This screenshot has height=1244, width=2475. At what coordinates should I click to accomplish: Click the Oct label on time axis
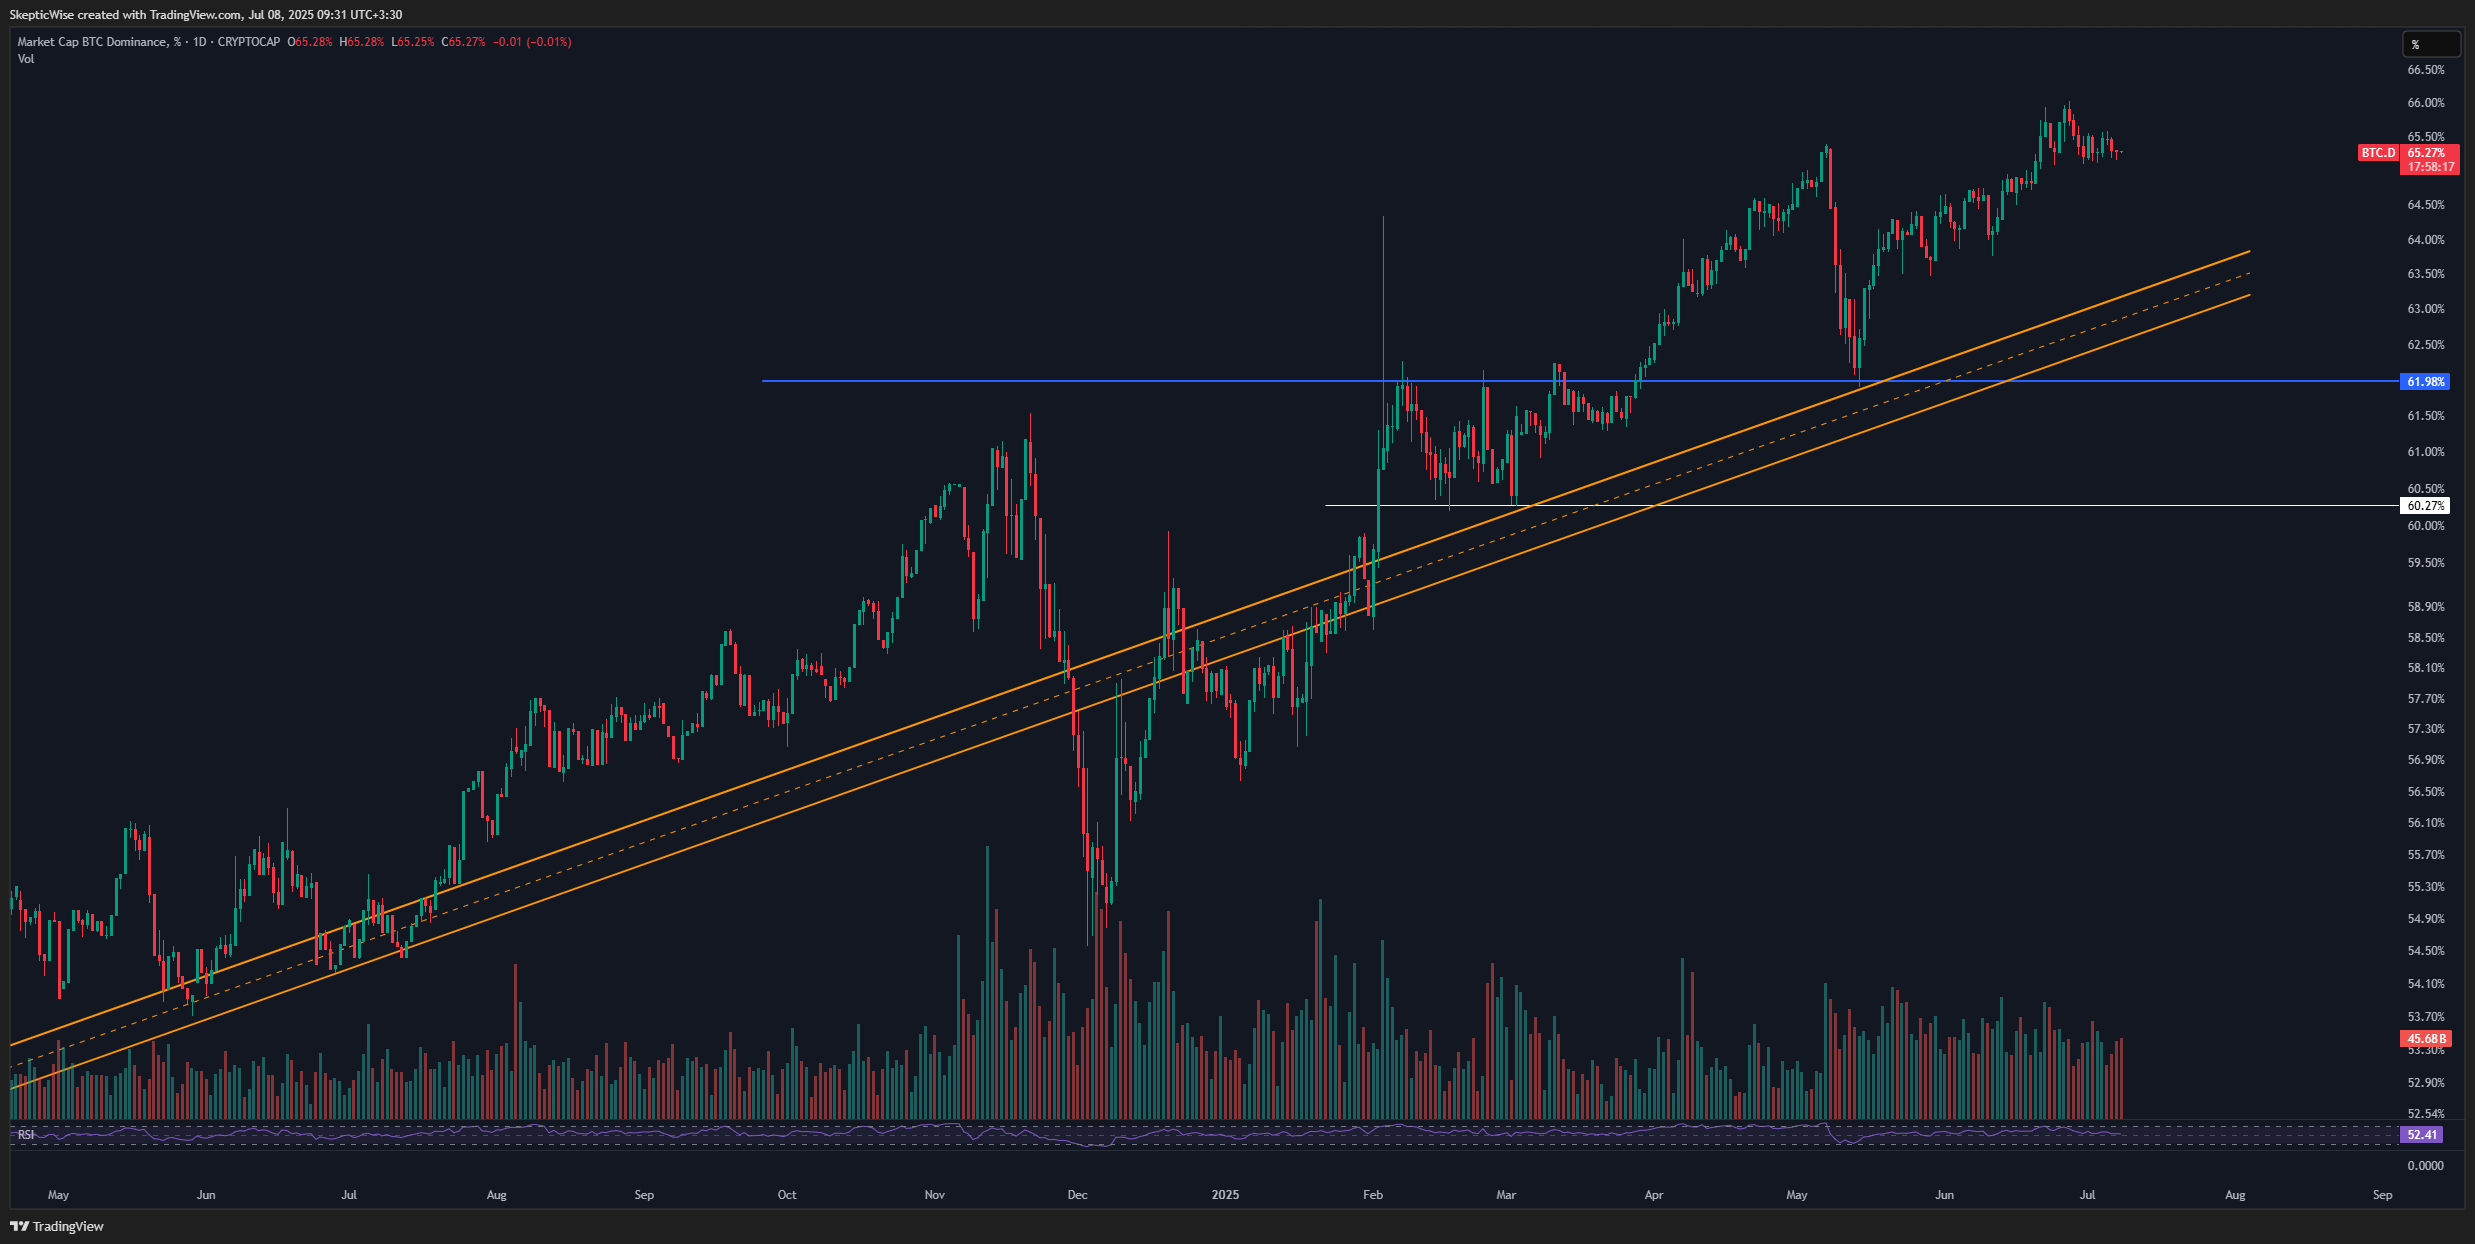coord(787,1195)
